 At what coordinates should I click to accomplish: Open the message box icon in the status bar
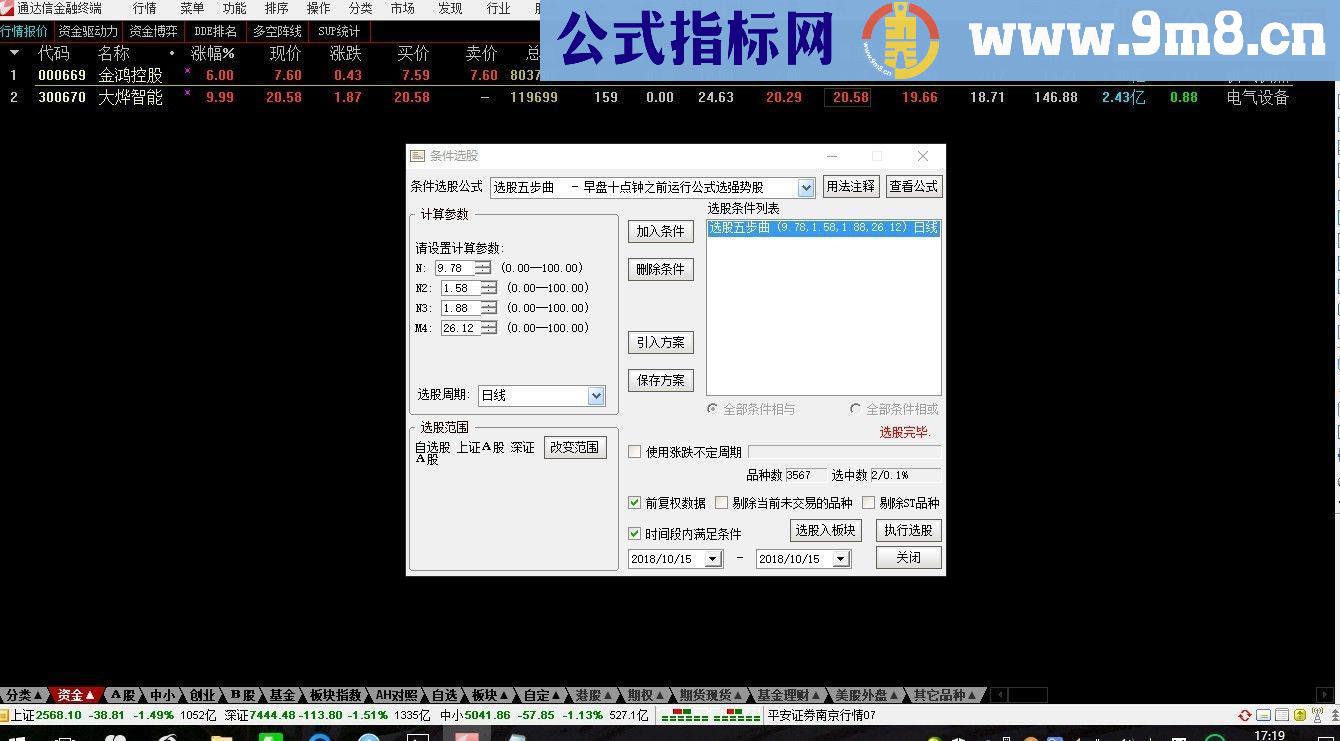1262,715
